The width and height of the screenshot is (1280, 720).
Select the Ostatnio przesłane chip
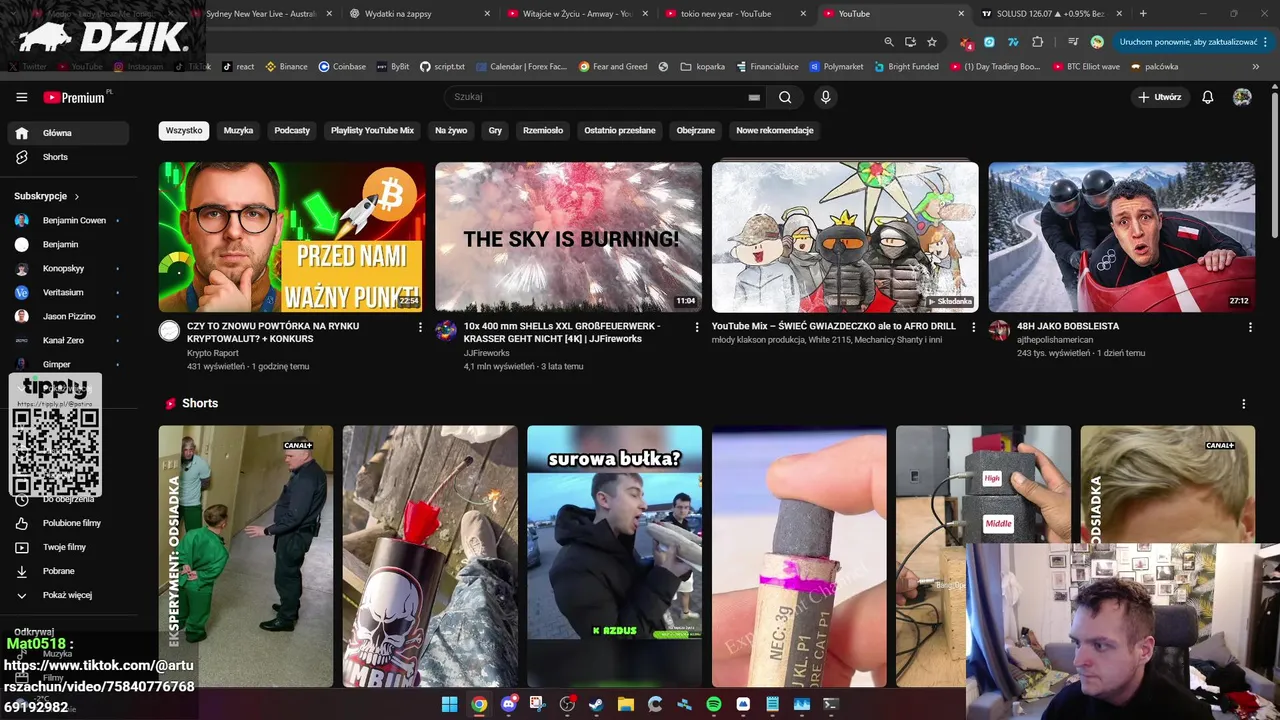(x=620, y=130)
